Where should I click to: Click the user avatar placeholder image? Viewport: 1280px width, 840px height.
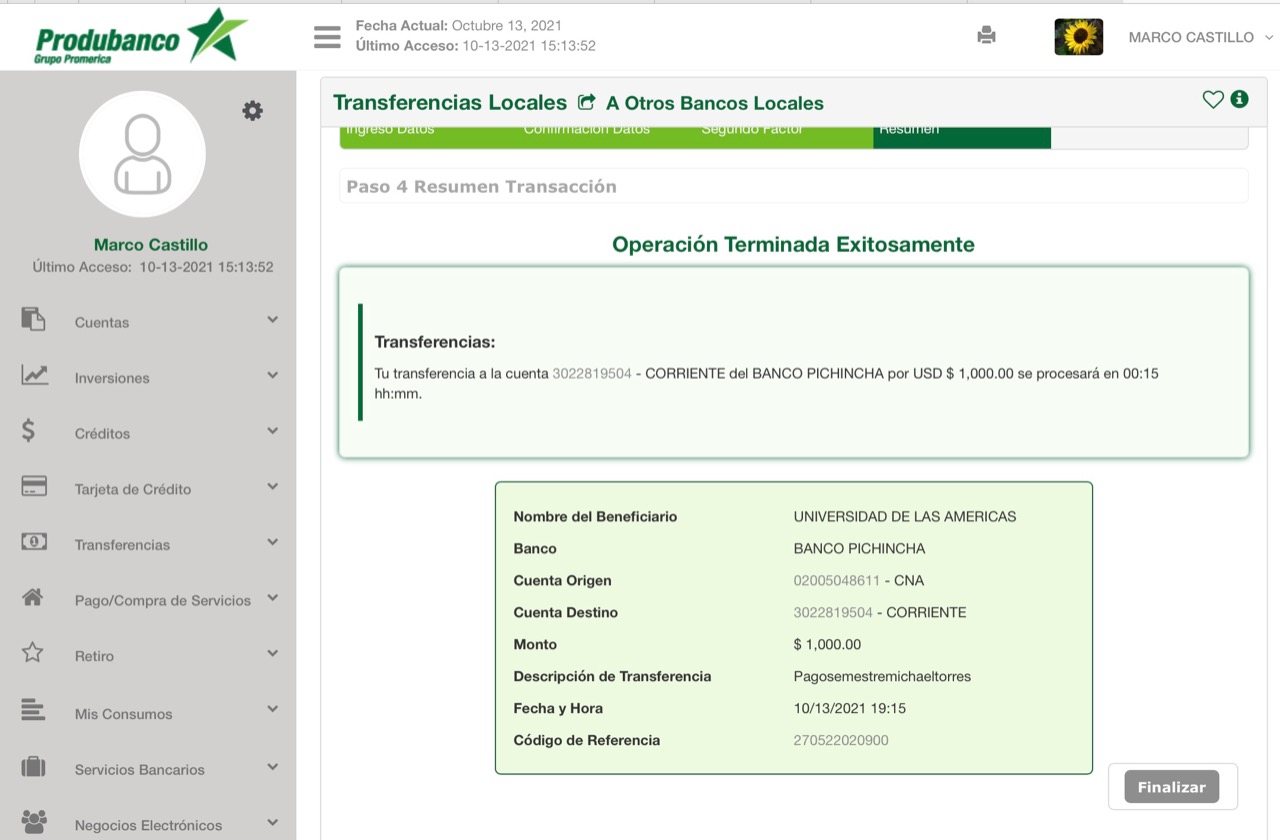142,154
